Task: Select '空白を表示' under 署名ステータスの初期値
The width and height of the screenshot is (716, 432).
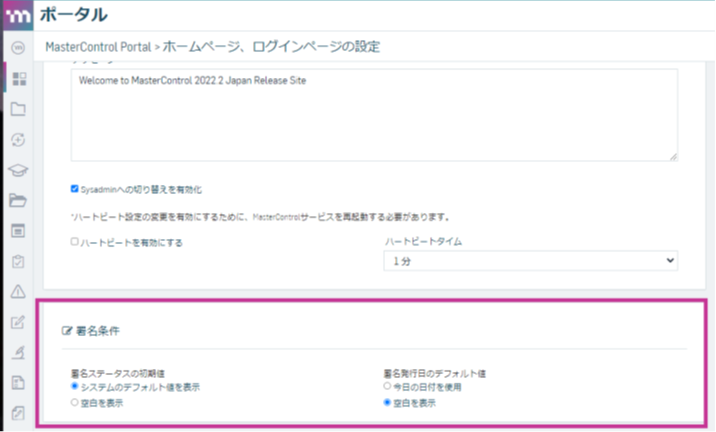Action: (x=74, y=402)
